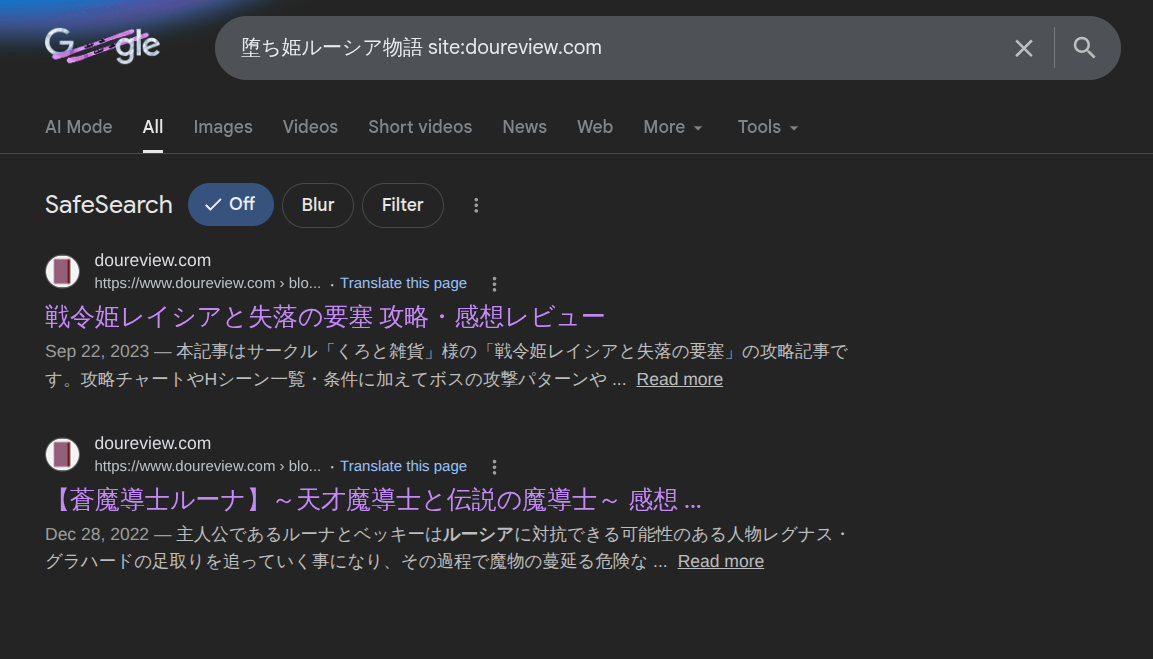Switch to News tab
This screenshot has width=1153, height=659.
point(524,127)
